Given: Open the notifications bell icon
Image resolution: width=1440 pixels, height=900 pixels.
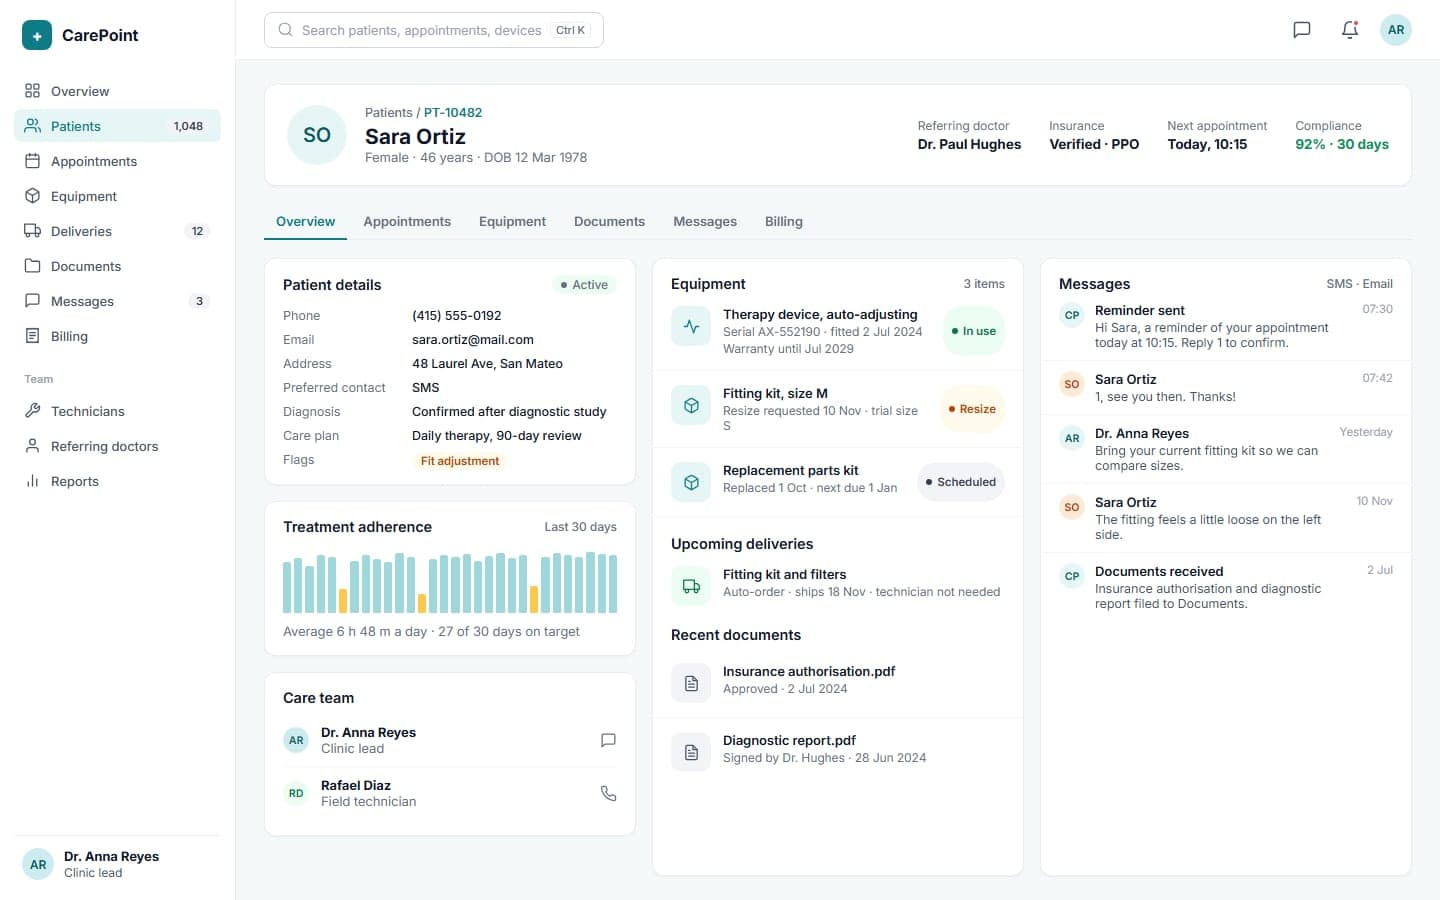Looking at the screenshot, I should [1350, 30].
